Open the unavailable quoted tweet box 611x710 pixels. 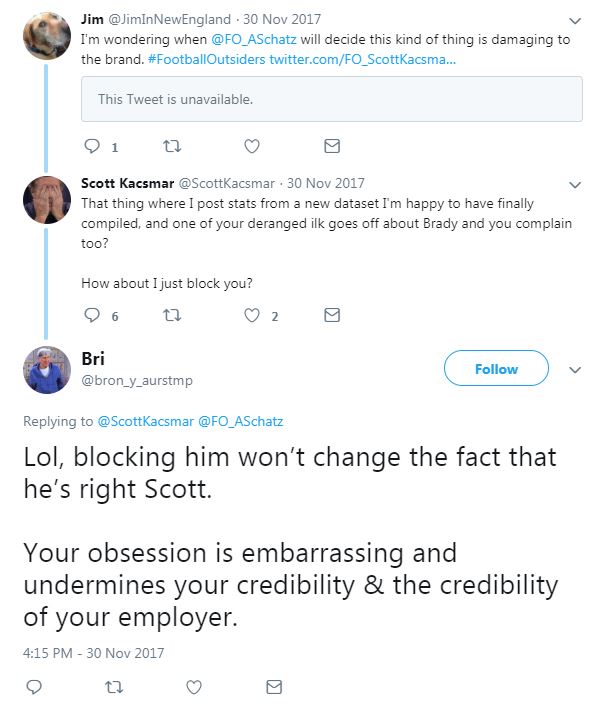pos(331,99)
